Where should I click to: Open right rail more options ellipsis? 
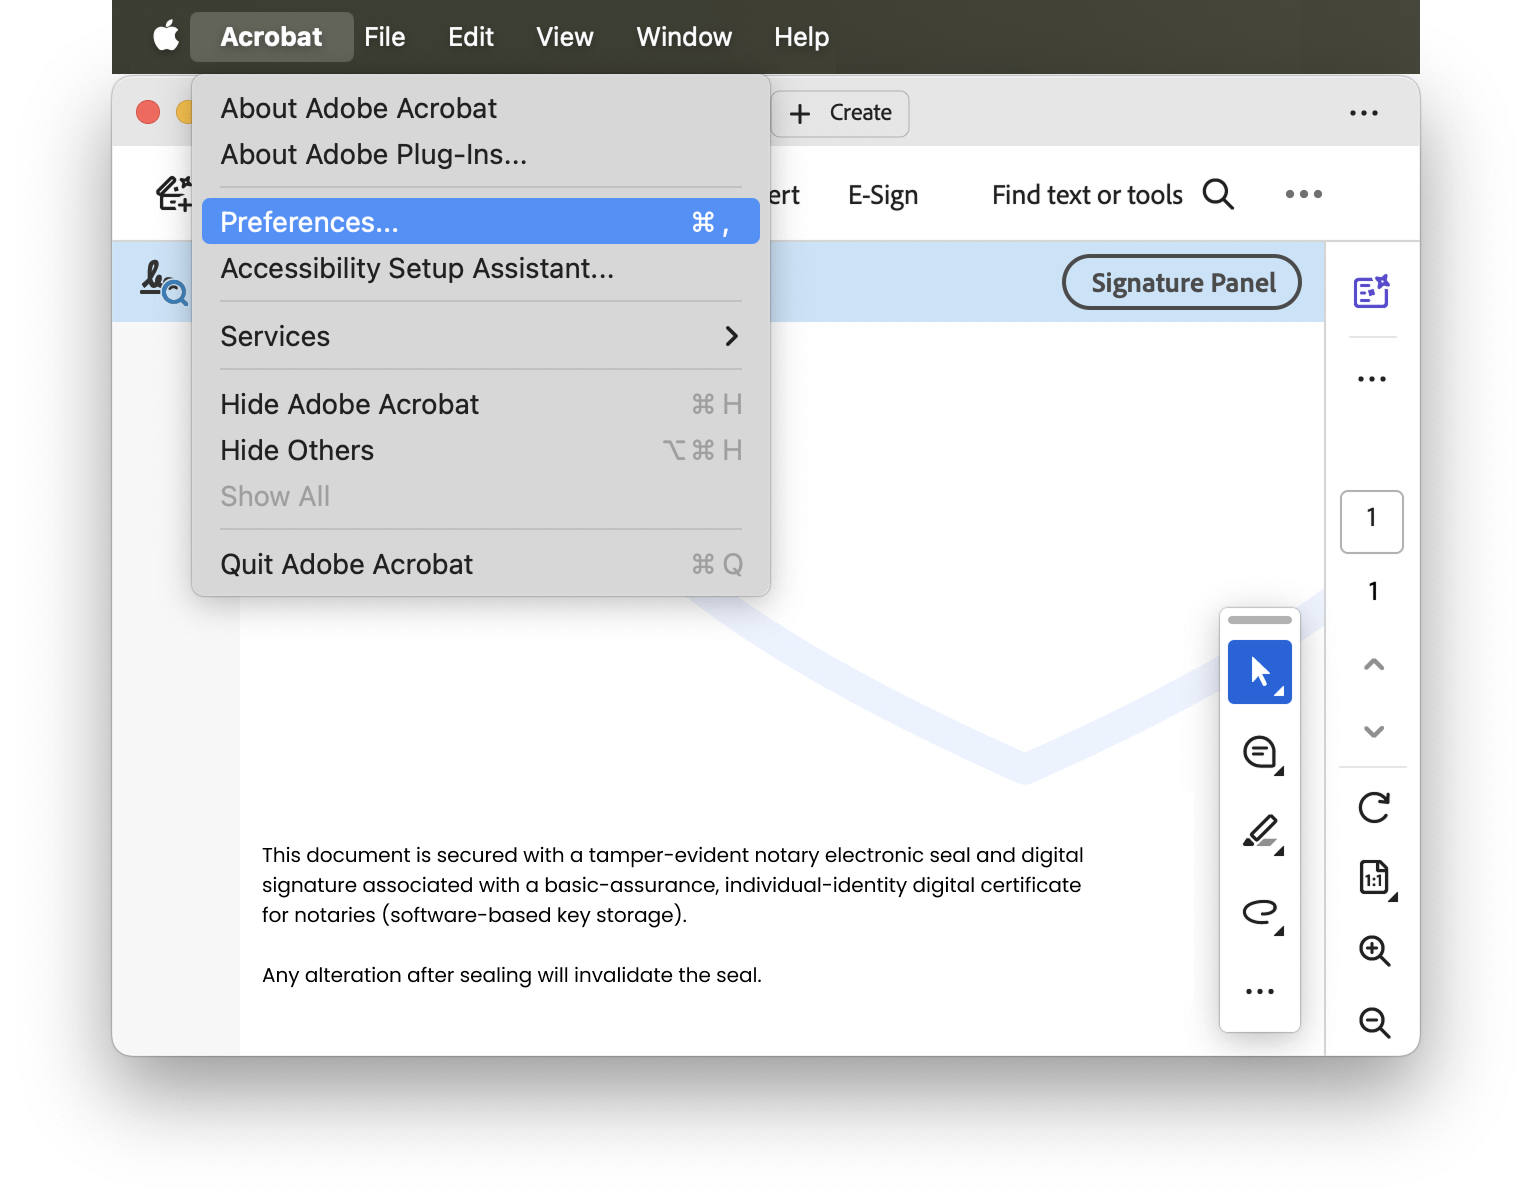(x=1372, y=379)
